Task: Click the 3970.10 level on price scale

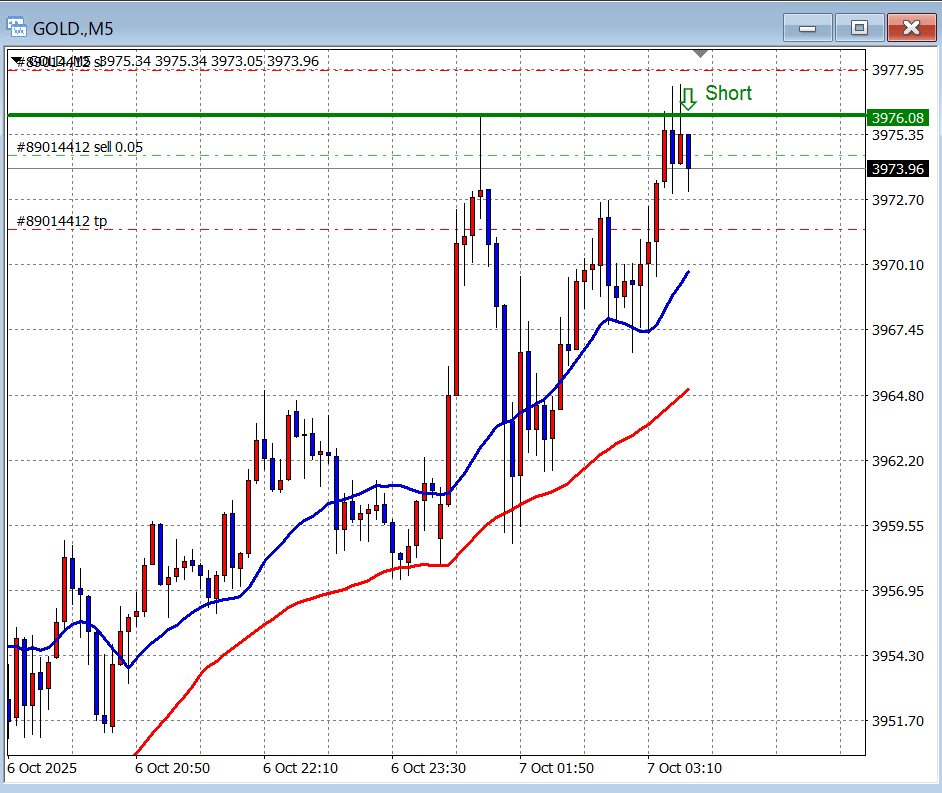Action: (x=897, y=265)
